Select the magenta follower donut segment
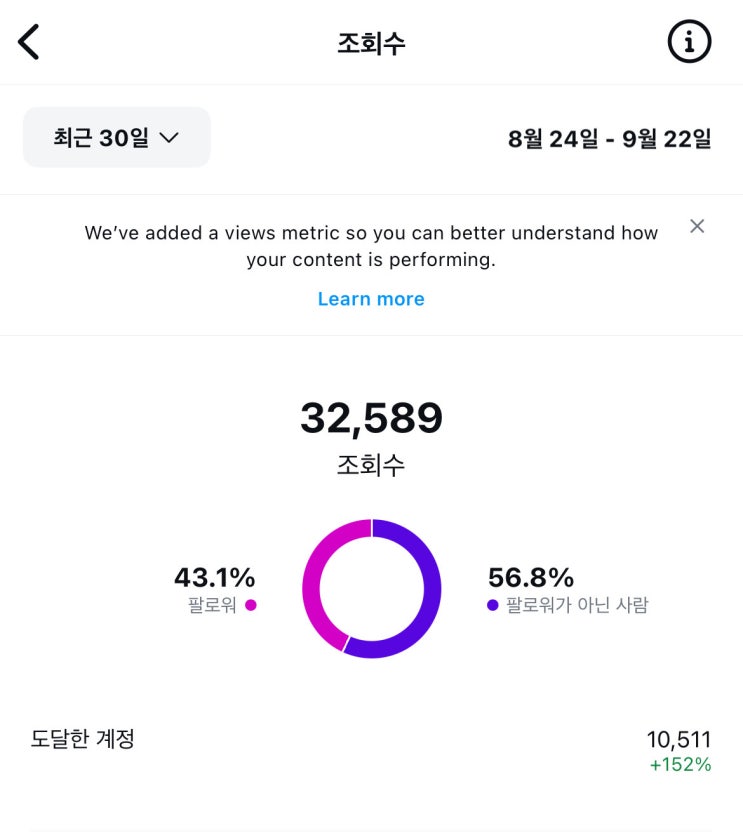The width and height of the screenshot is (743, 840). click(x=316, y=574)
